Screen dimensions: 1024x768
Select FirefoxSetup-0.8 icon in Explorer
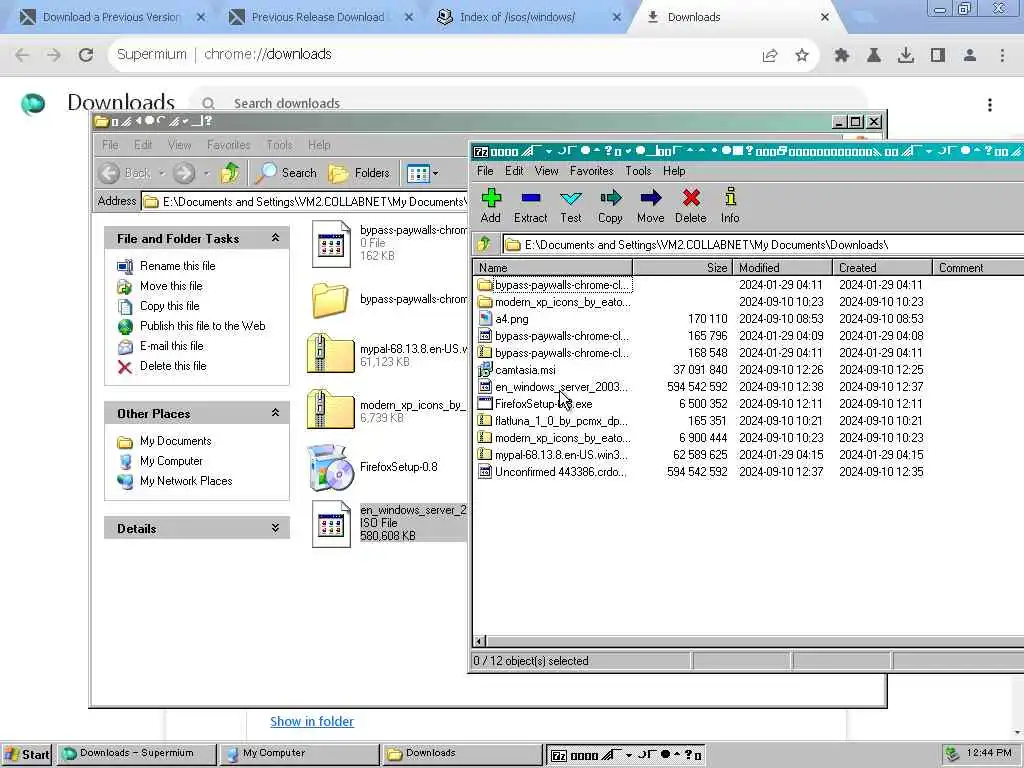tap(331, 468)
